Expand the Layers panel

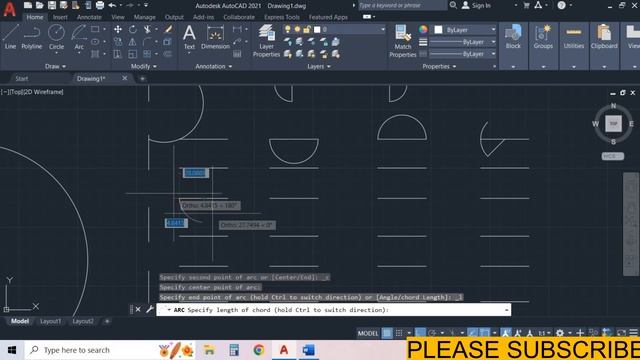click(x=319, y=66)
